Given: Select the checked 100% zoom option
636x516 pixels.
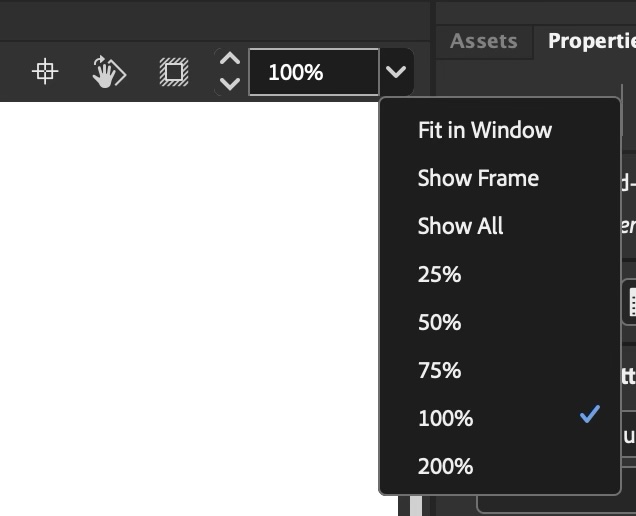Looking at the screenshot, I should pos(500,418).
